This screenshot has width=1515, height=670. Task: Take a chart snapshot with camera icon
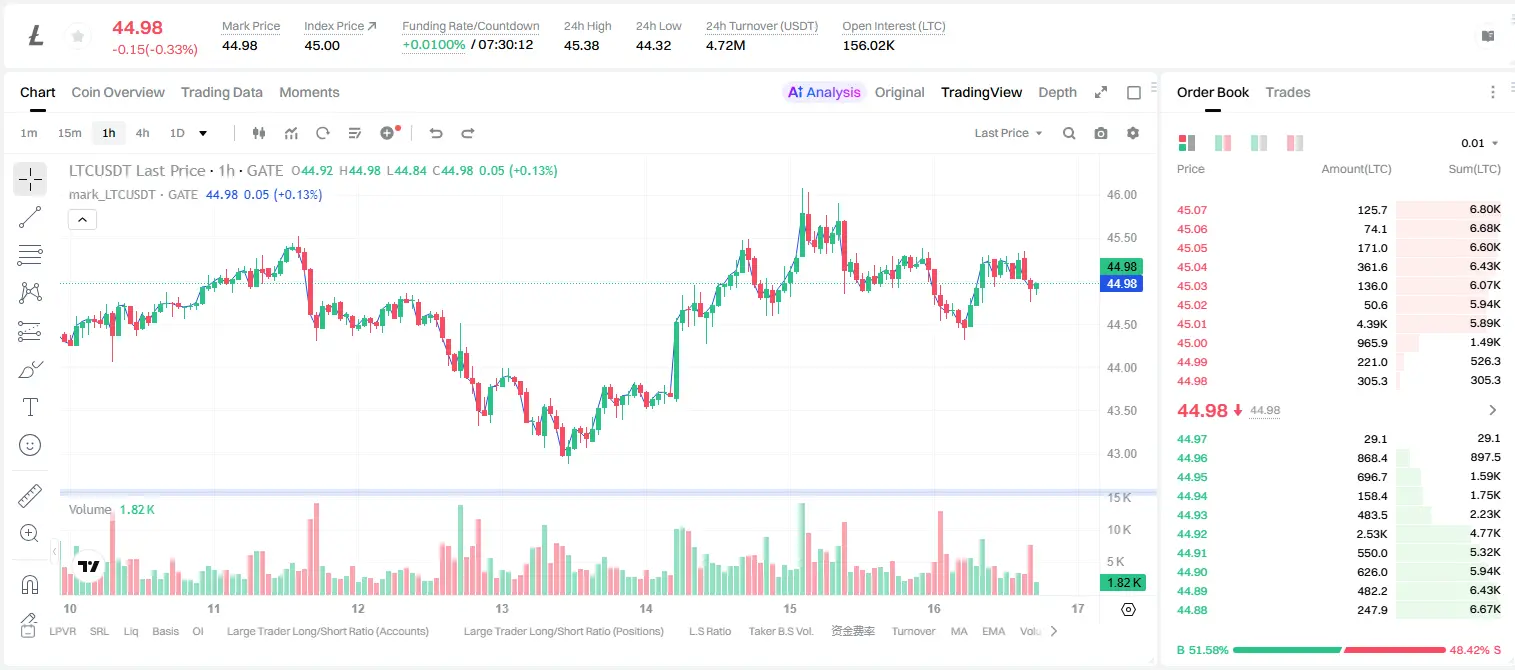click(1101, 133)
